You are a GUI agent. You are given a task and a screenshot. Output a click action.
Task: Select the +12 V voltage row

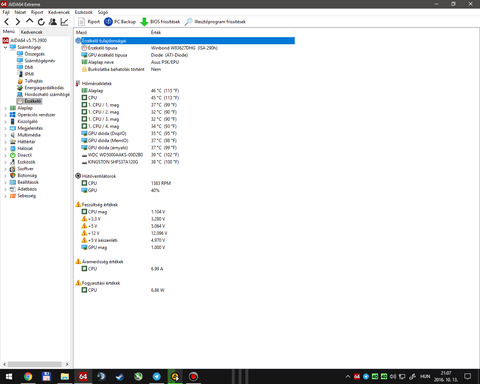click(x=185, y=233)
